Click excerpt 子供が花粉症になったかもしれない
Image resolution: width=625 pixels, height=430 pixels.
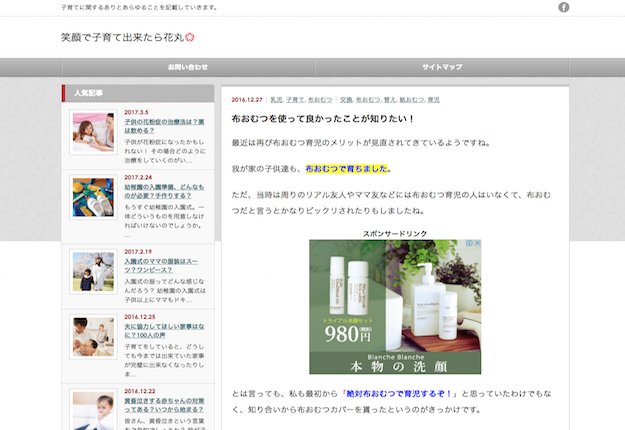tap(165, 151)
